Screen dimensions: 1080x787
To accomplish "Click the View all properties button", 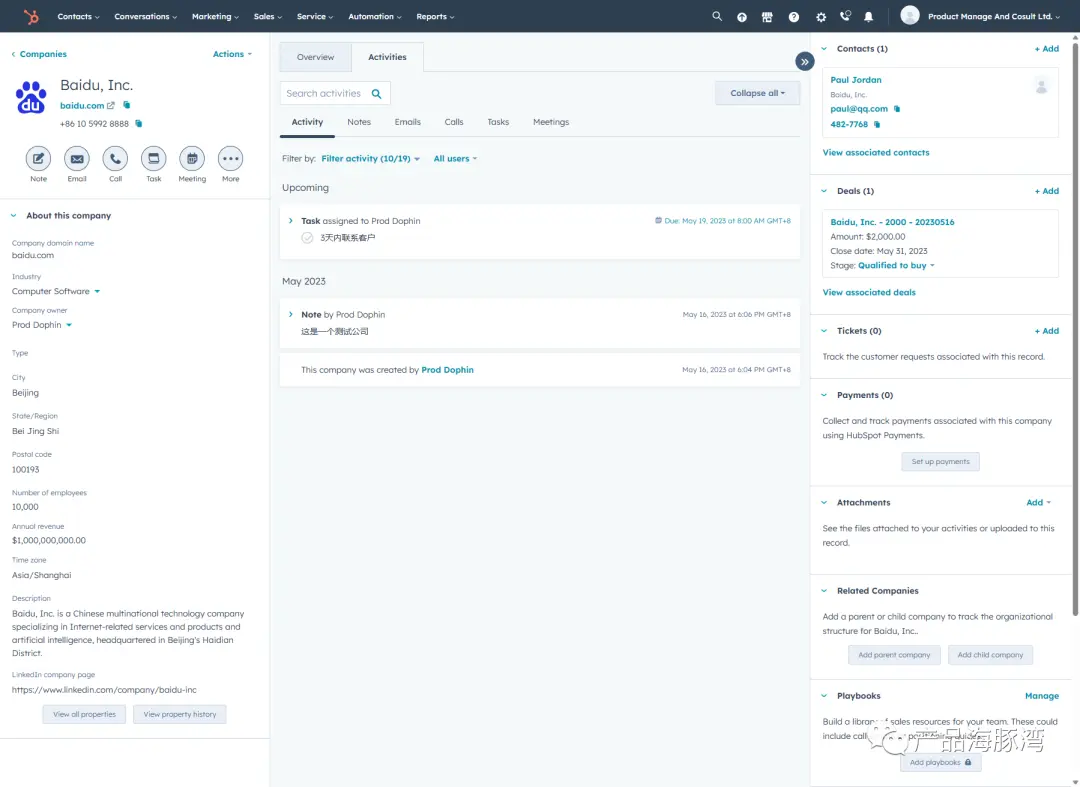I will point(84,714).
